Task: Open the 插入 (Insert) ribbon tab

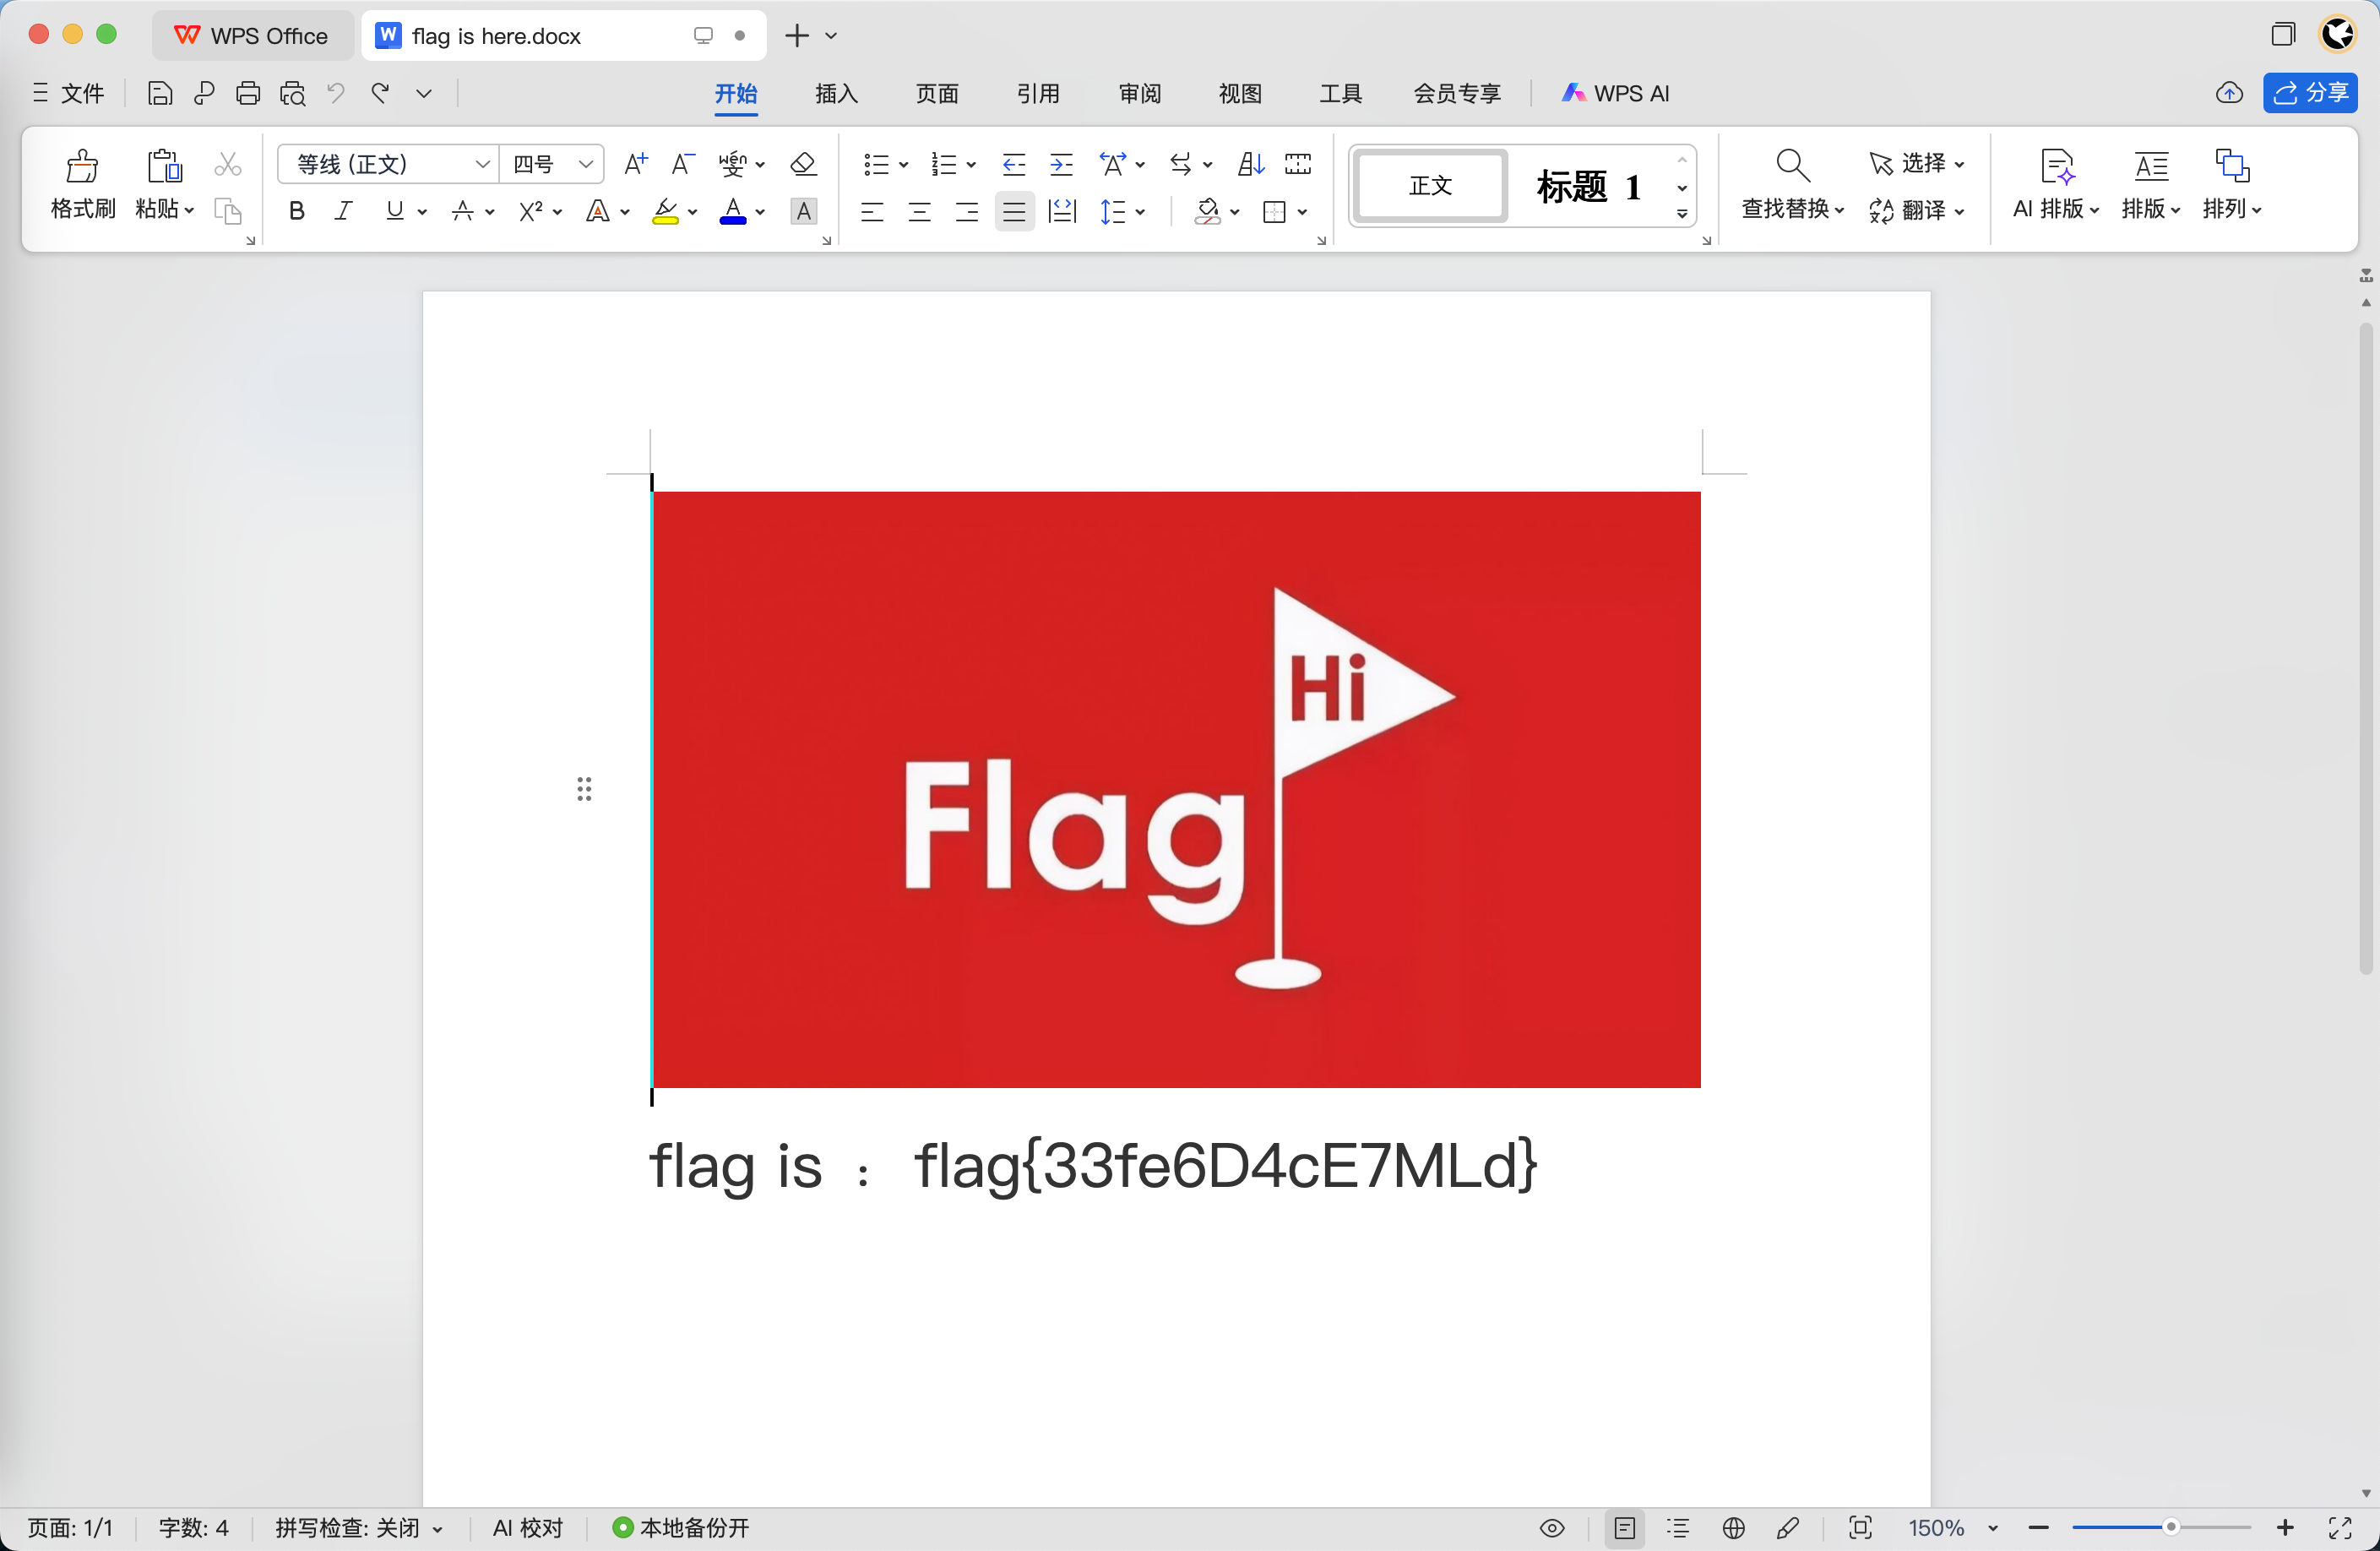Action: click(837, 93)
